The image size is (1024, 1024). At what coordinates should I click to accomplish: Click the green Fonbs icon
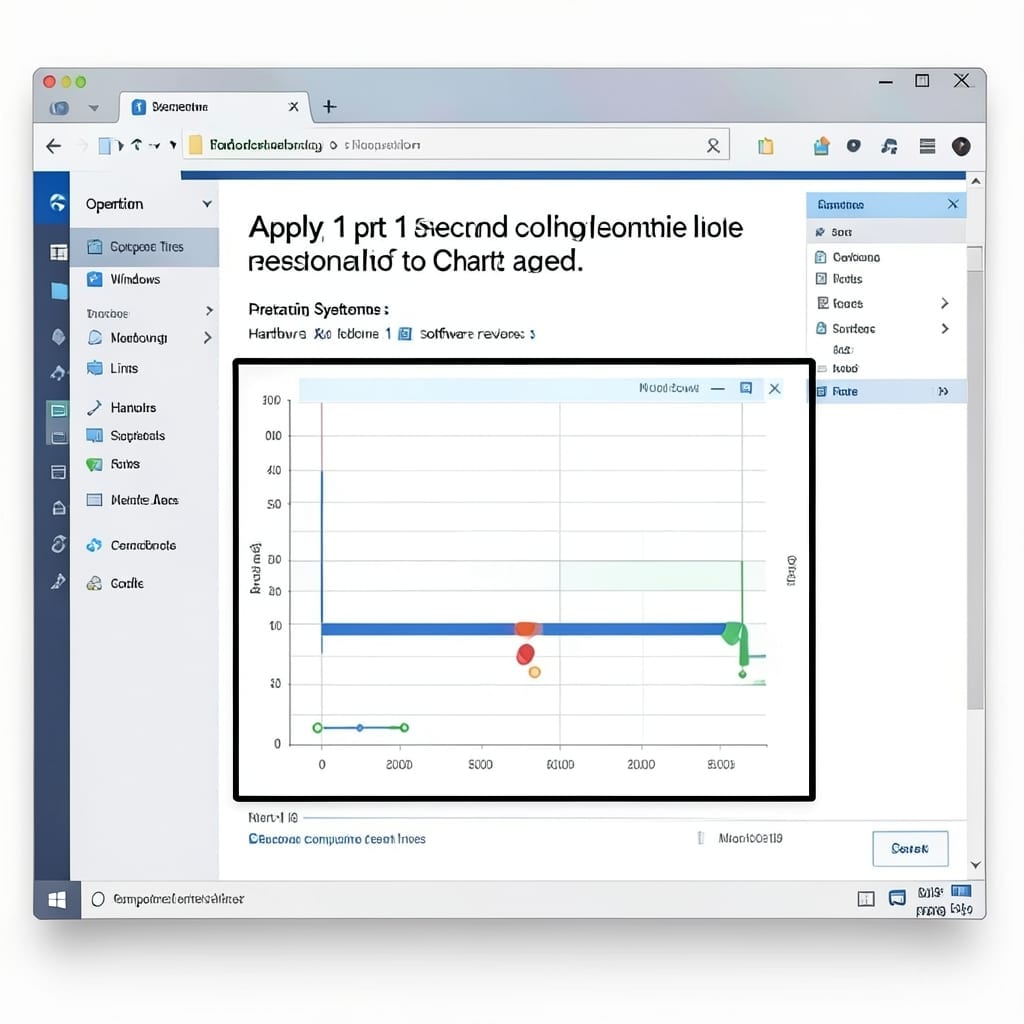click(95, 464)
